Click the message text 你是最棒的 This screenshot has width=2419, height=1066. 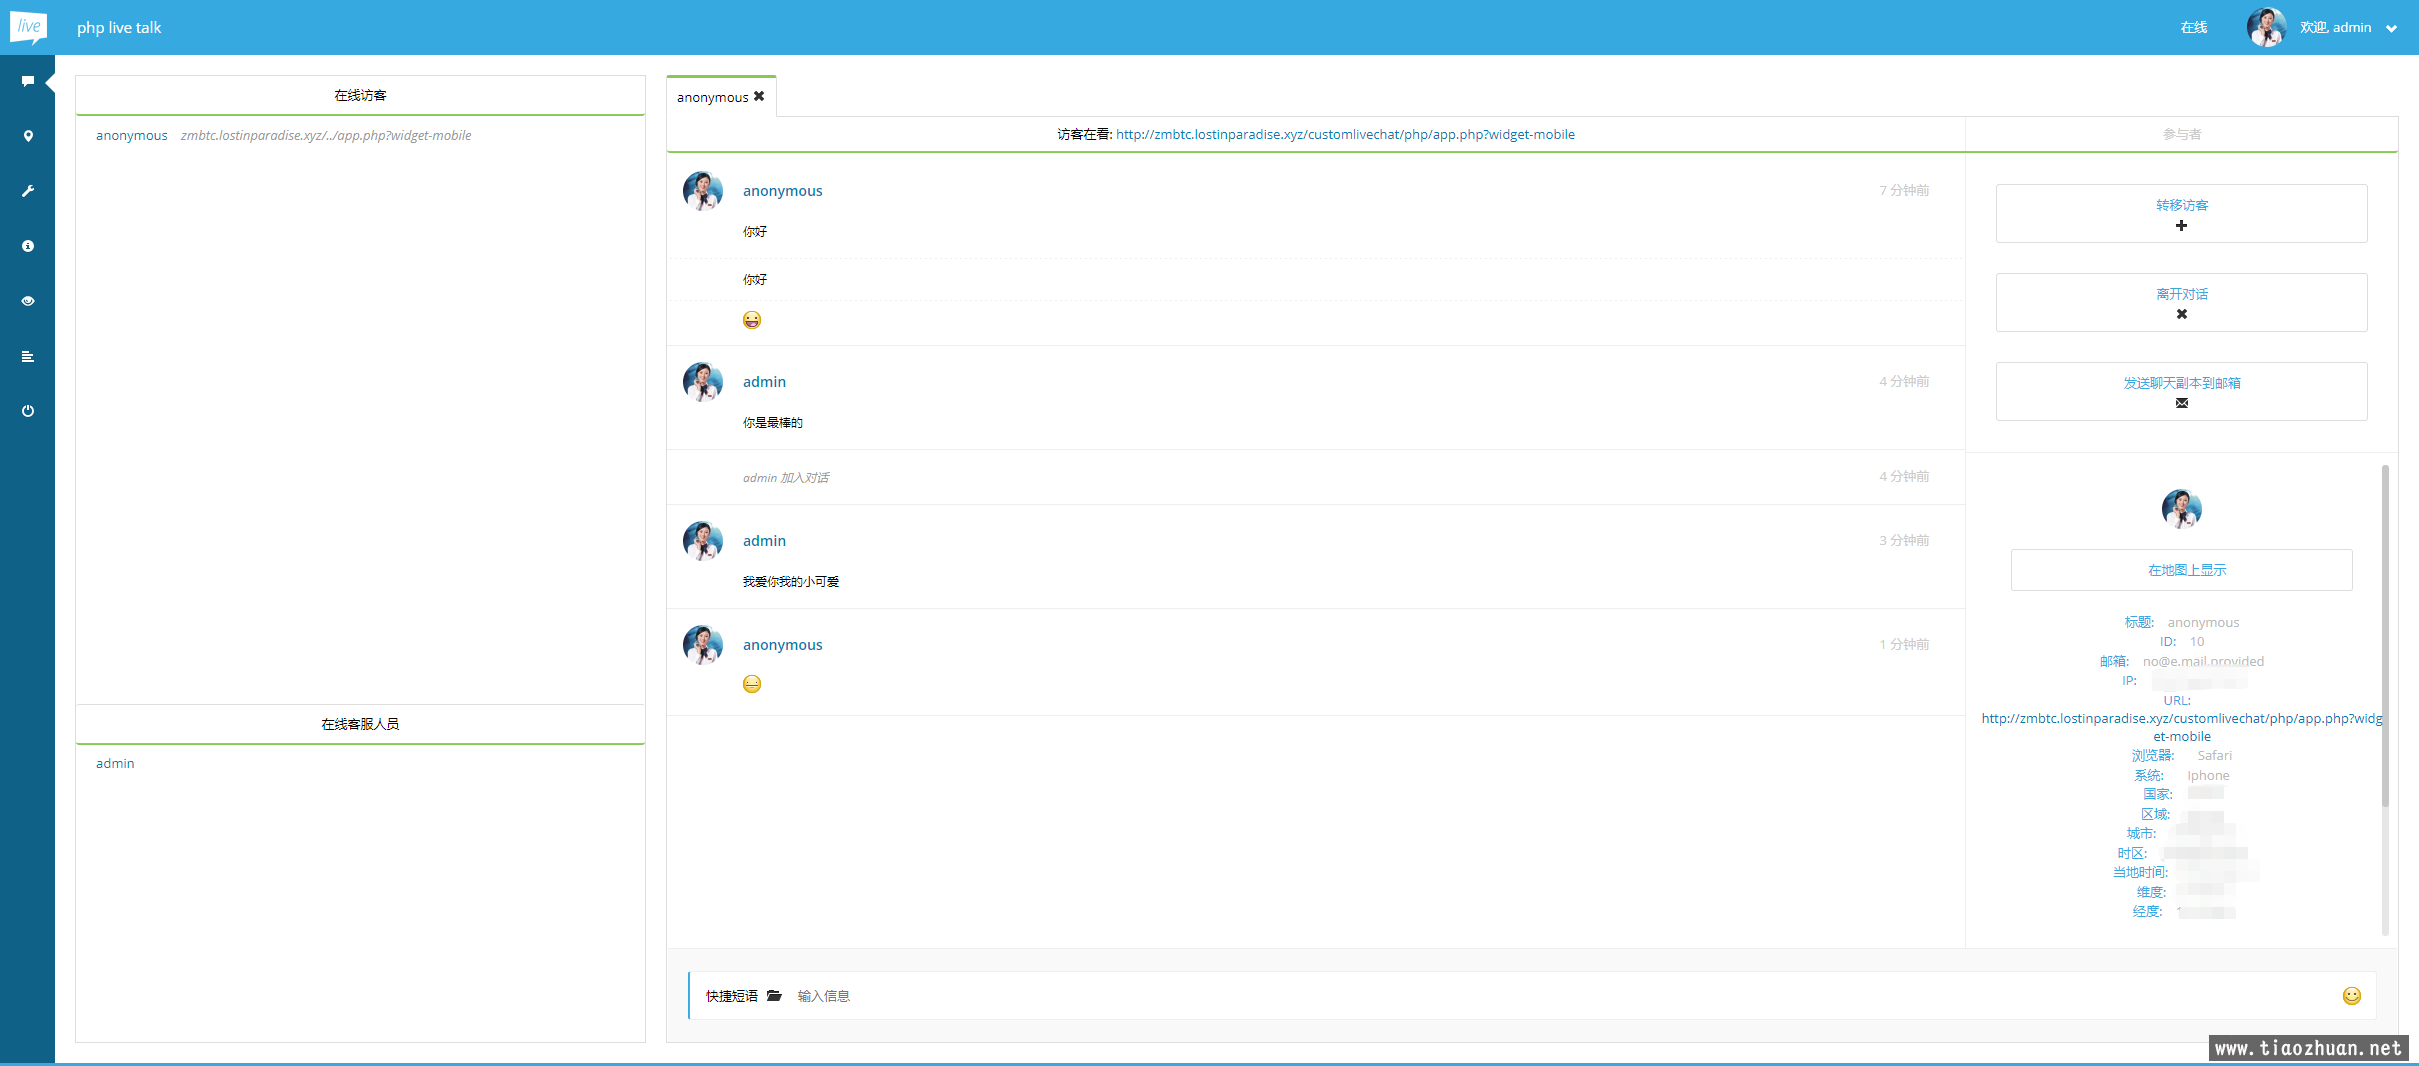point(772,423)
